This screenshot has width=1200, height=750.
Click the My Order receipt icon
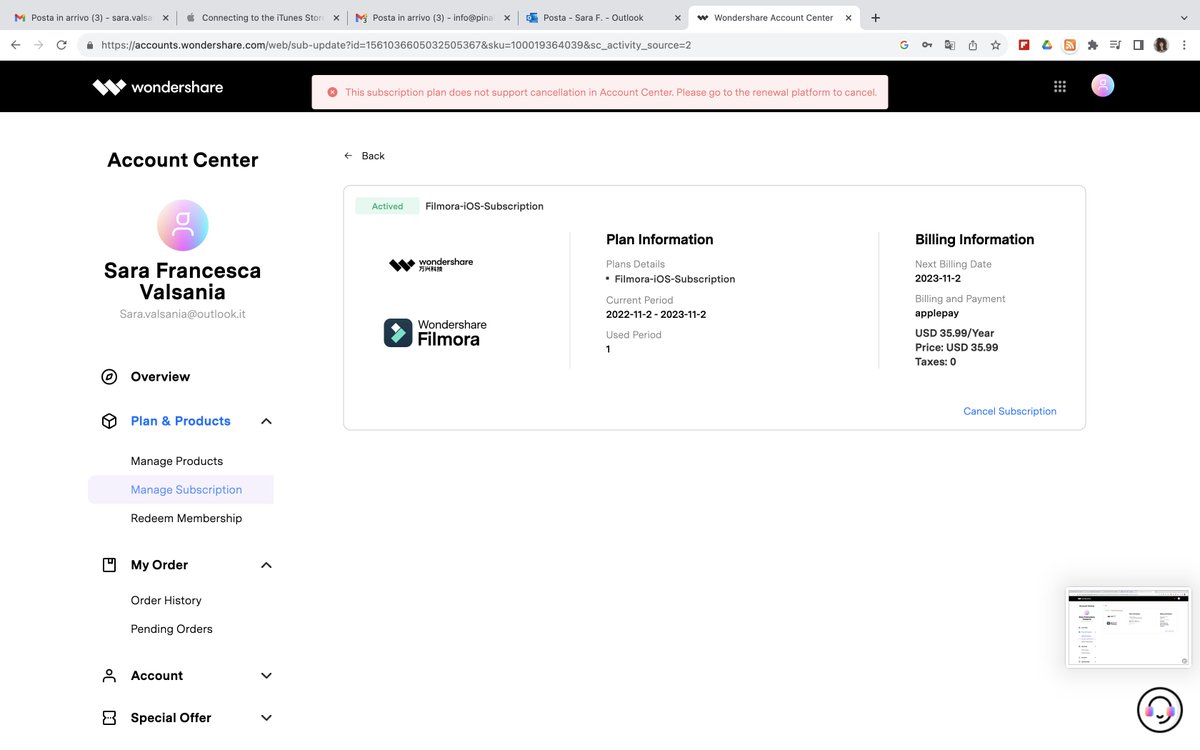pos(109,565)
